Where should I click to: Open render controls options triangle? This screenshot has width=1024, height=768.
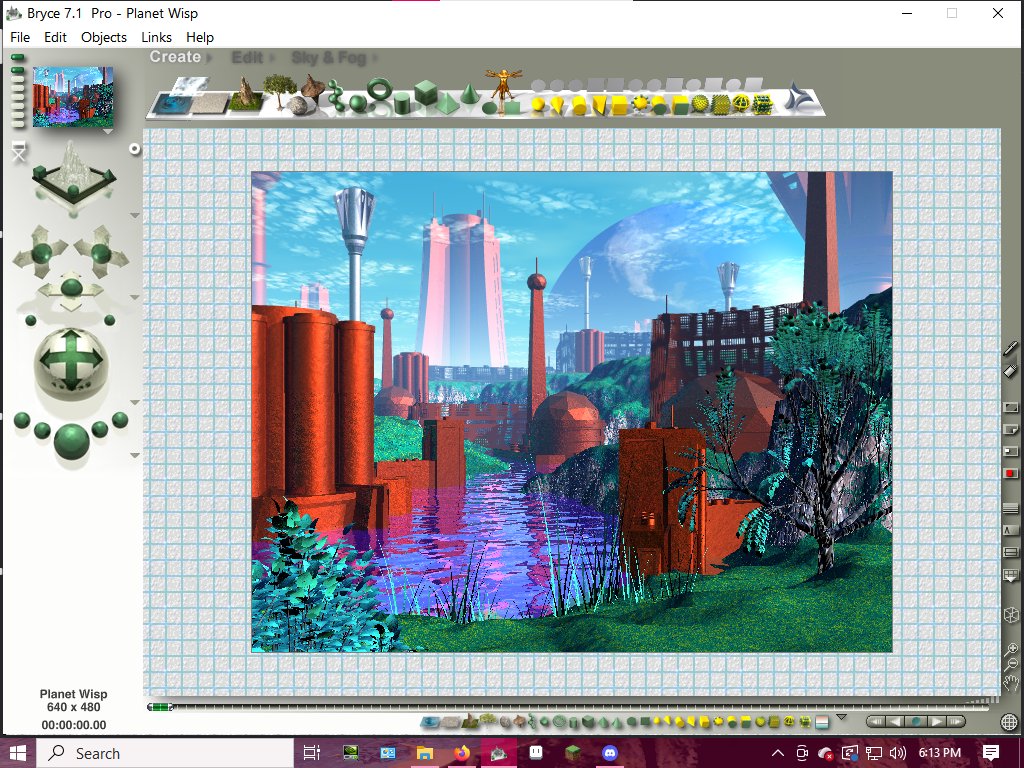(135, 455)
